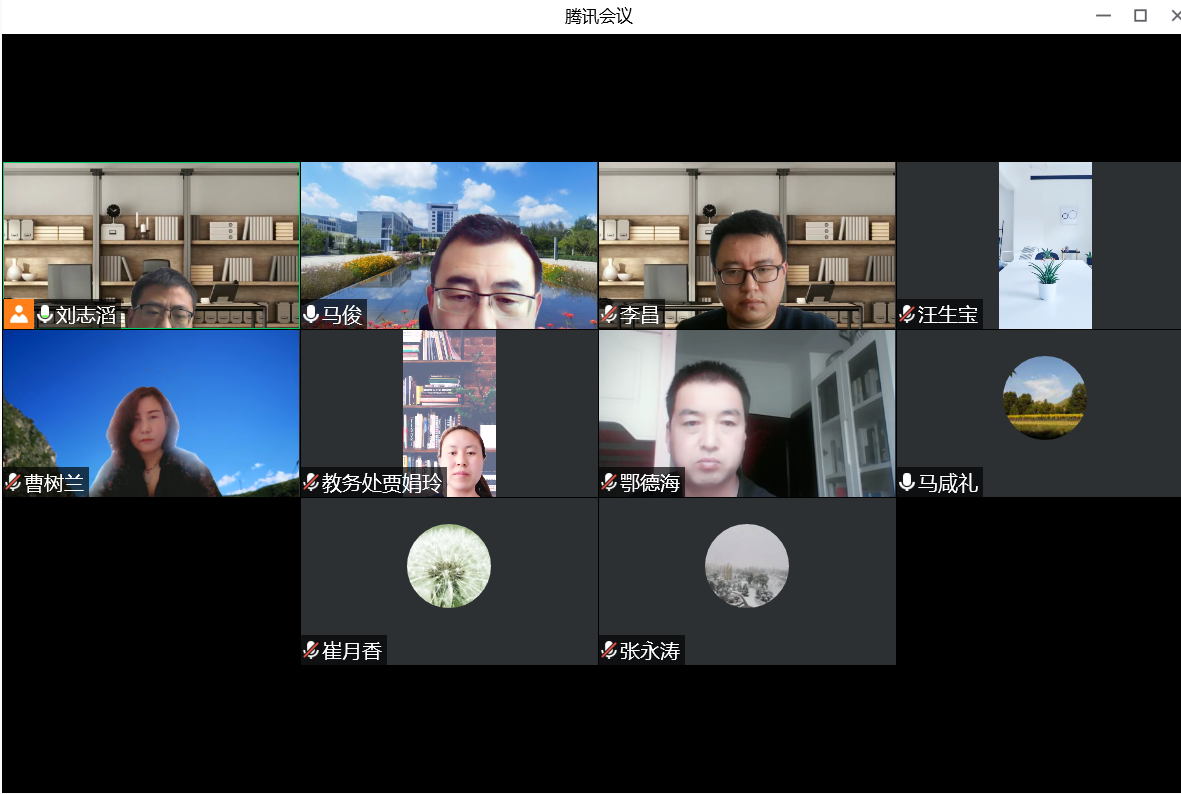The width and height of the screenshot is (1181, 794).
Task: Click the muted mic icon next to 汪生宝
Action: (907, 314)
